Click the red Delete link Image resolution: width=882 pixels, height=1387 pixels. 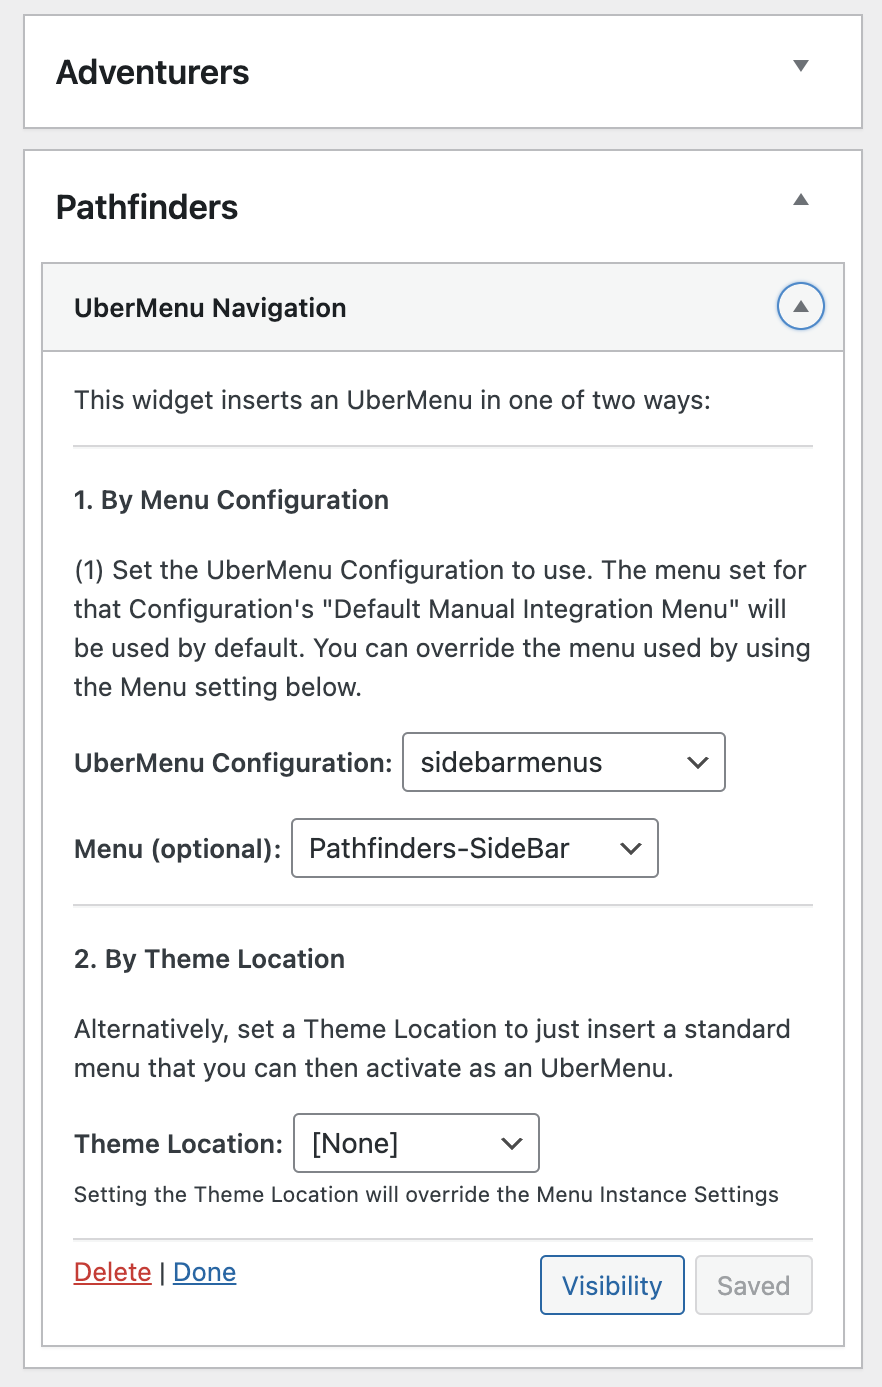[112, 1272]
